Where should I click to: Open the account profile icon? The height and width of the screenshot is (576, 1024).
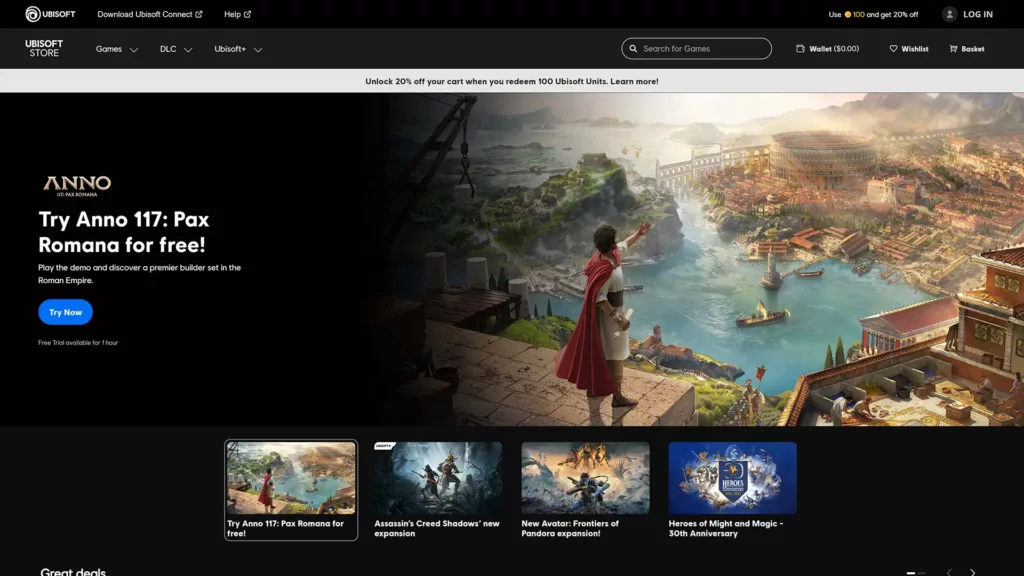pos(948,14)
